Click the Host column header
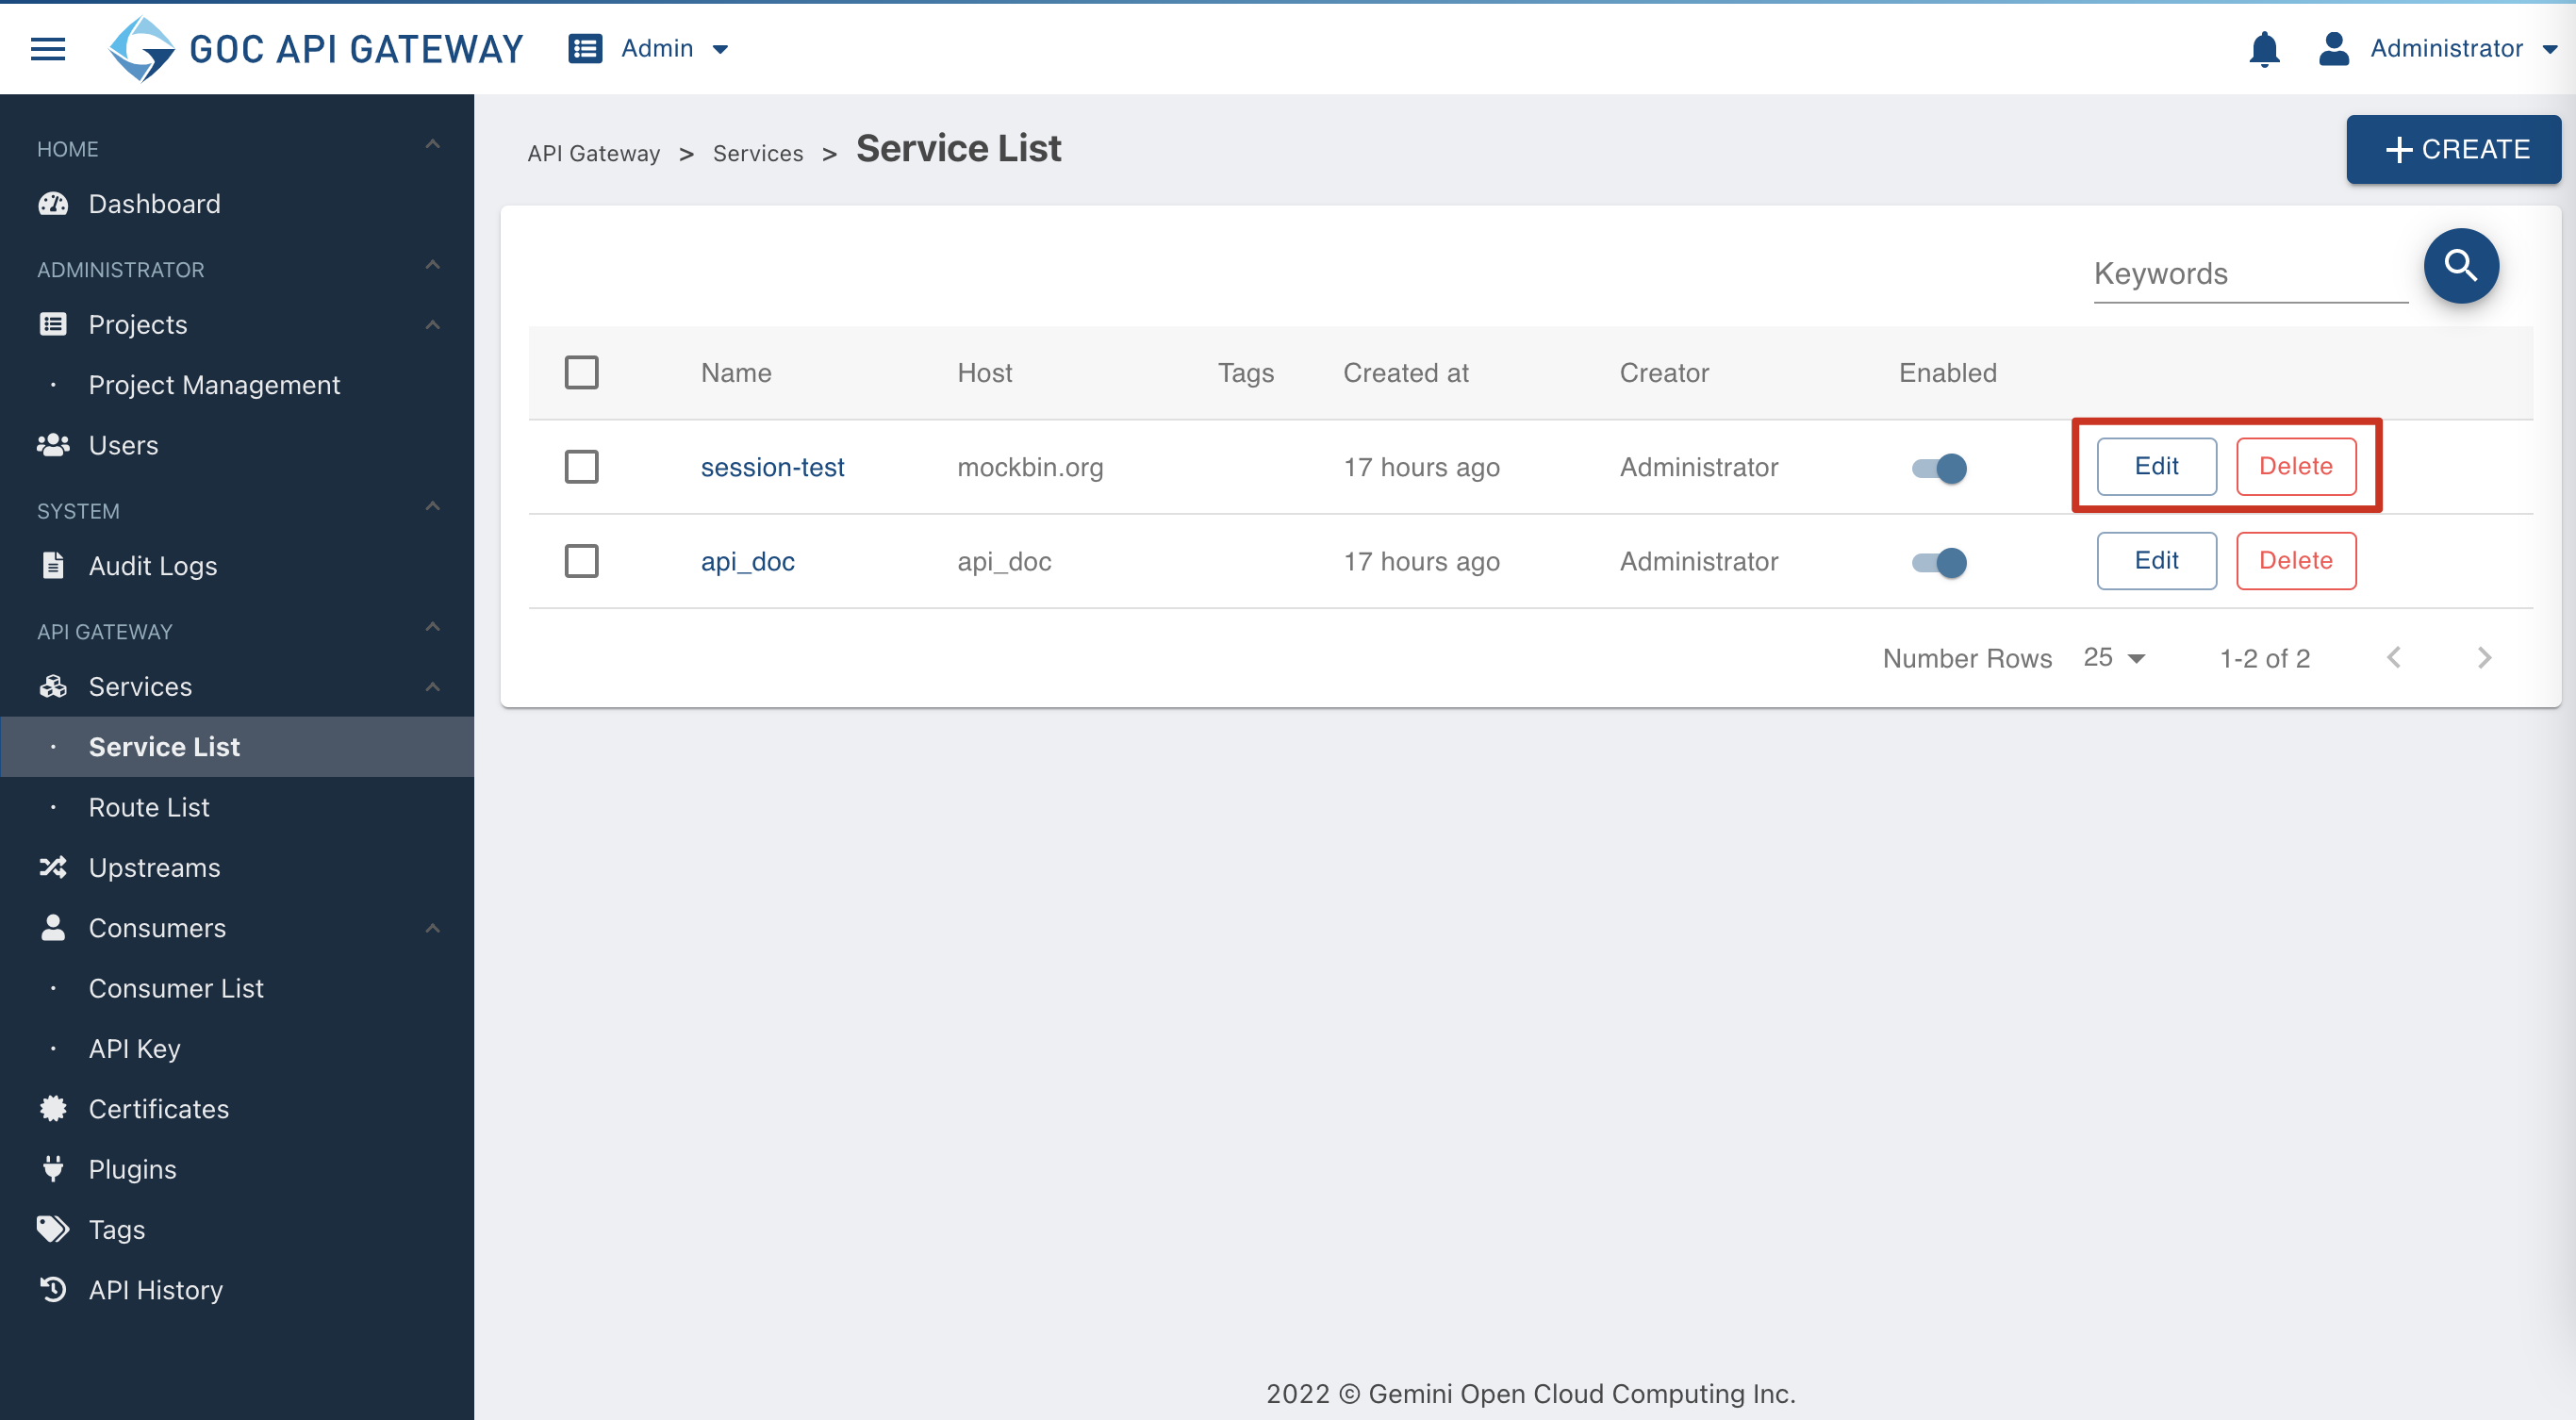Viewport: 2576px width, 1420px height. (x=985, y=373)
